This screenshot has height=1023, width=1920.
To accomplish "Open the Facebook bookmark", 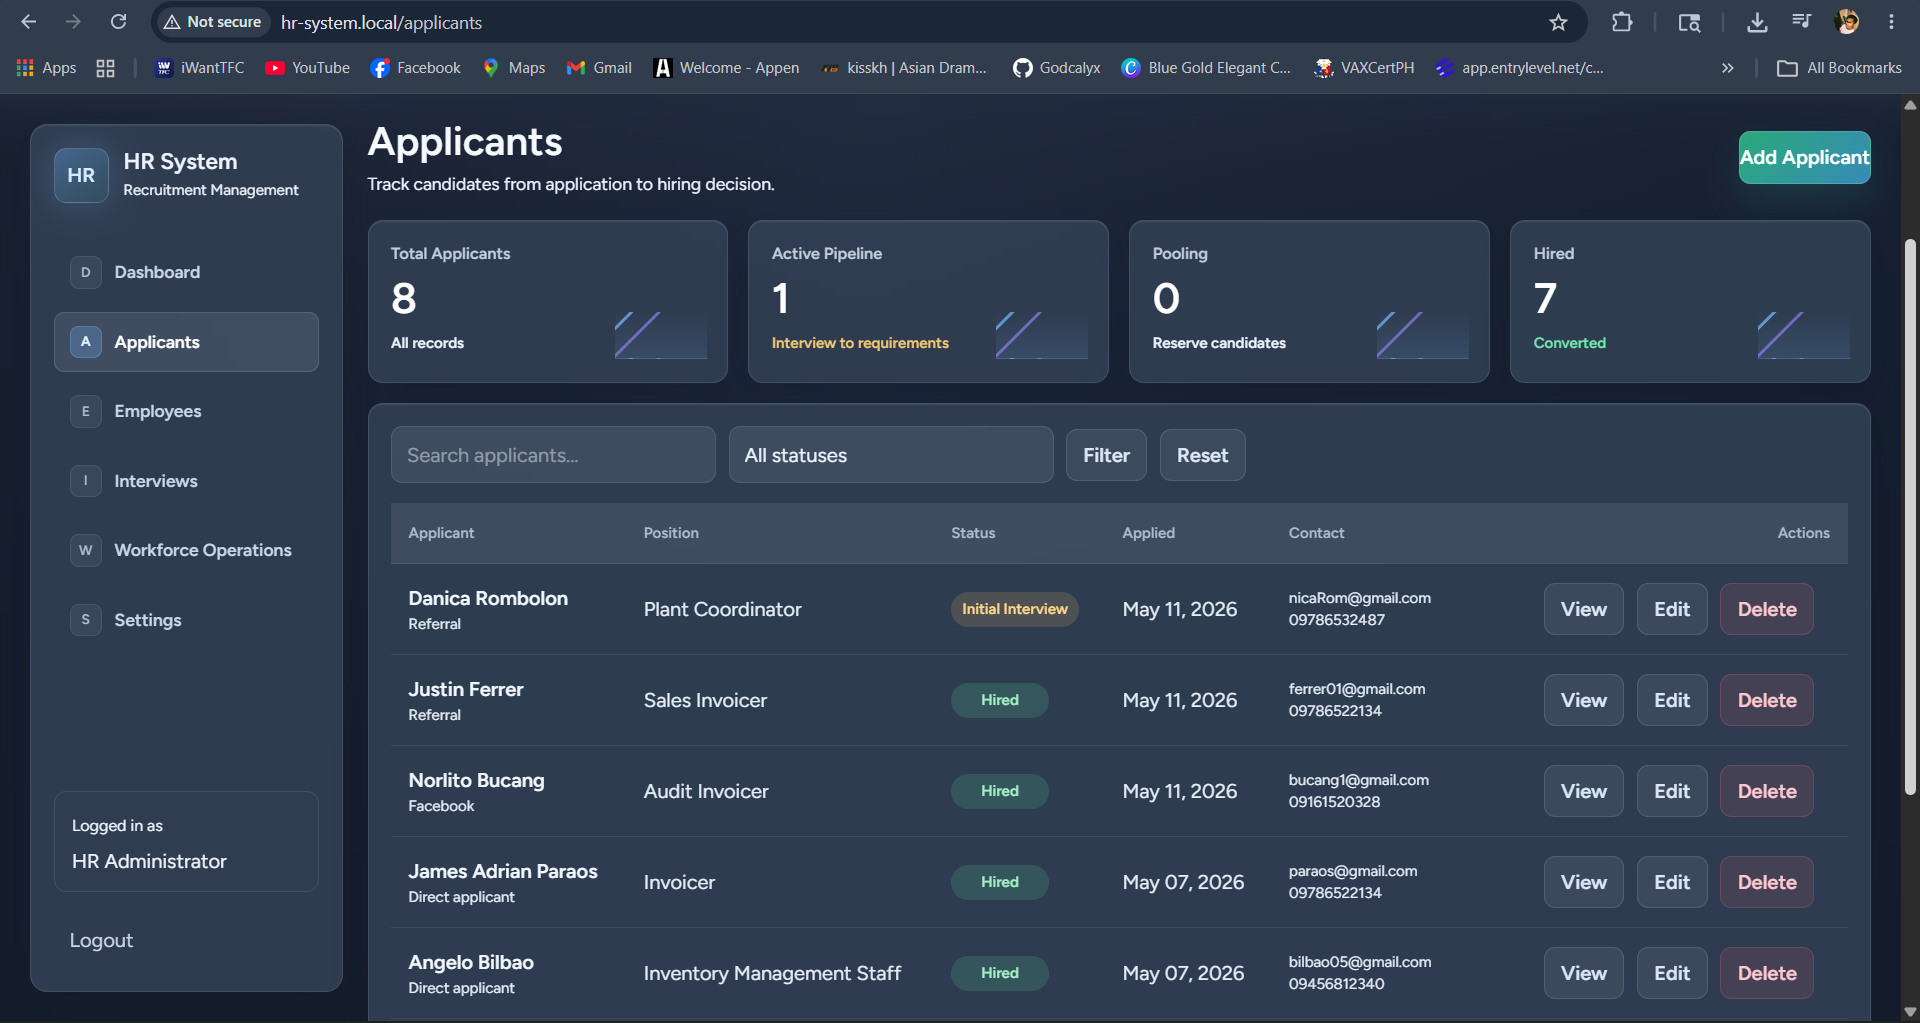I will [x=416, y=68].
